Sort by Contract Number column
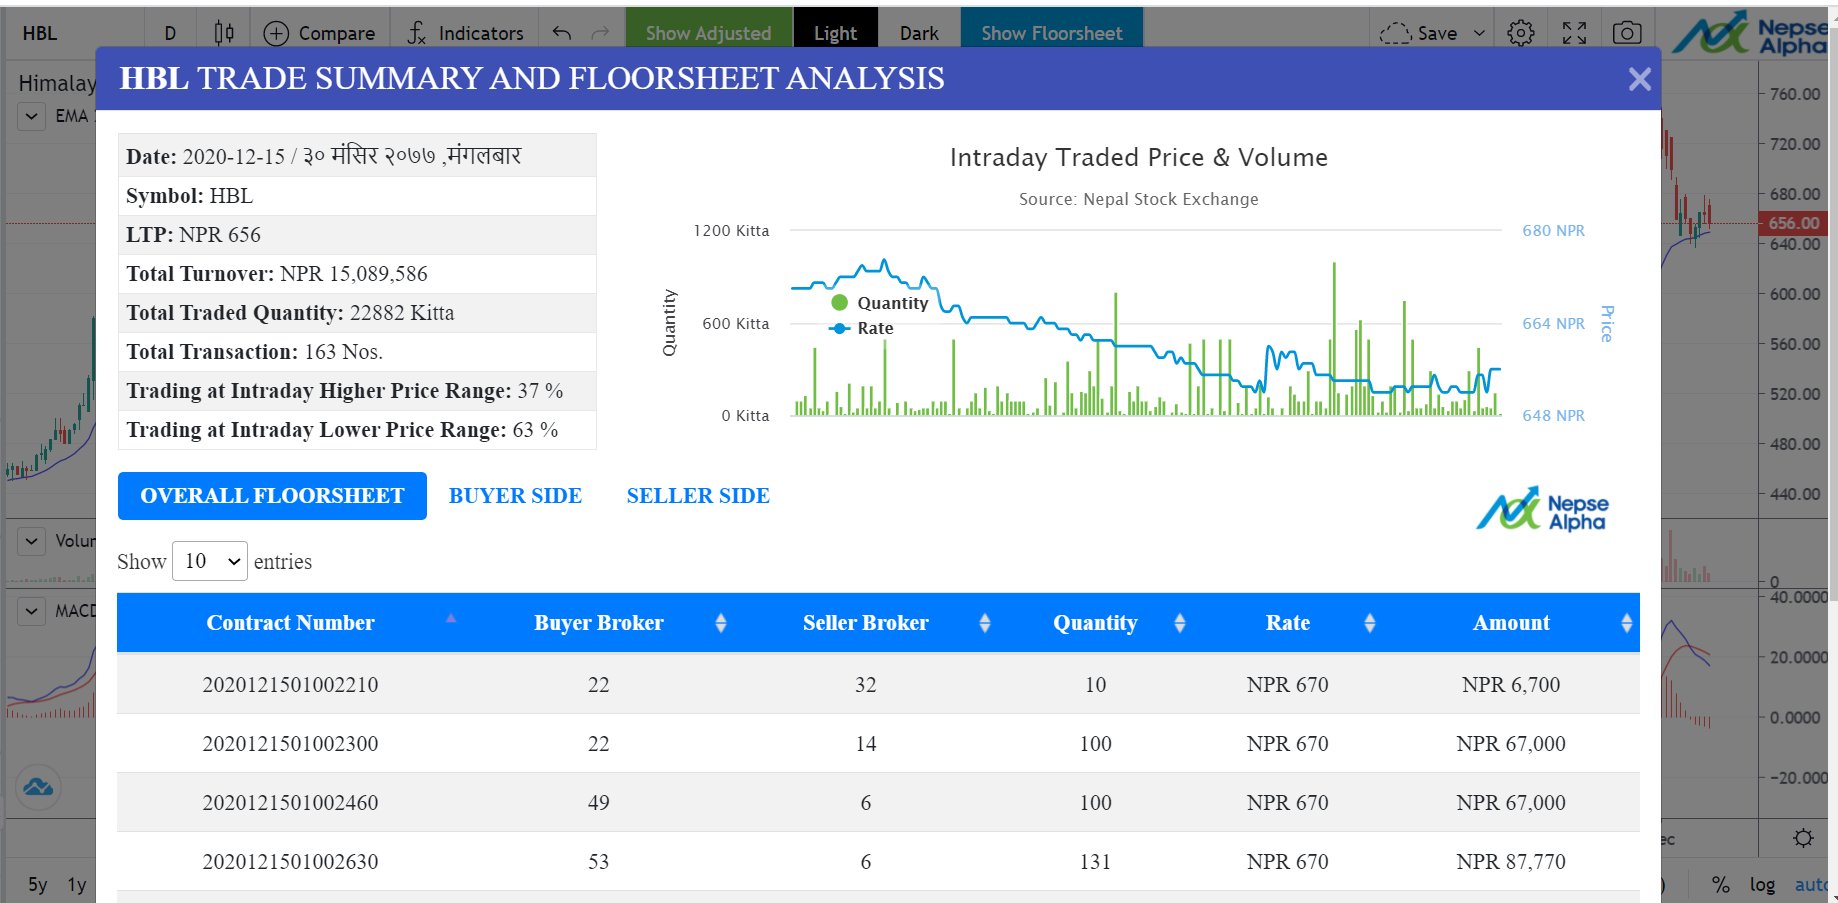Viewport: 1838px width, 903px height. (x=290, y=623)
